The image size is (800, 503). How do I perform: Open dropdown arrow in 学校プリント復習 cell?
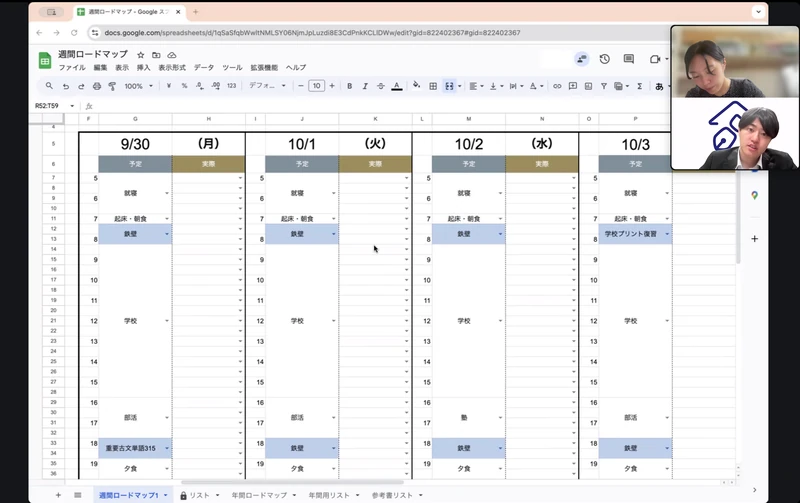point(667,234)
